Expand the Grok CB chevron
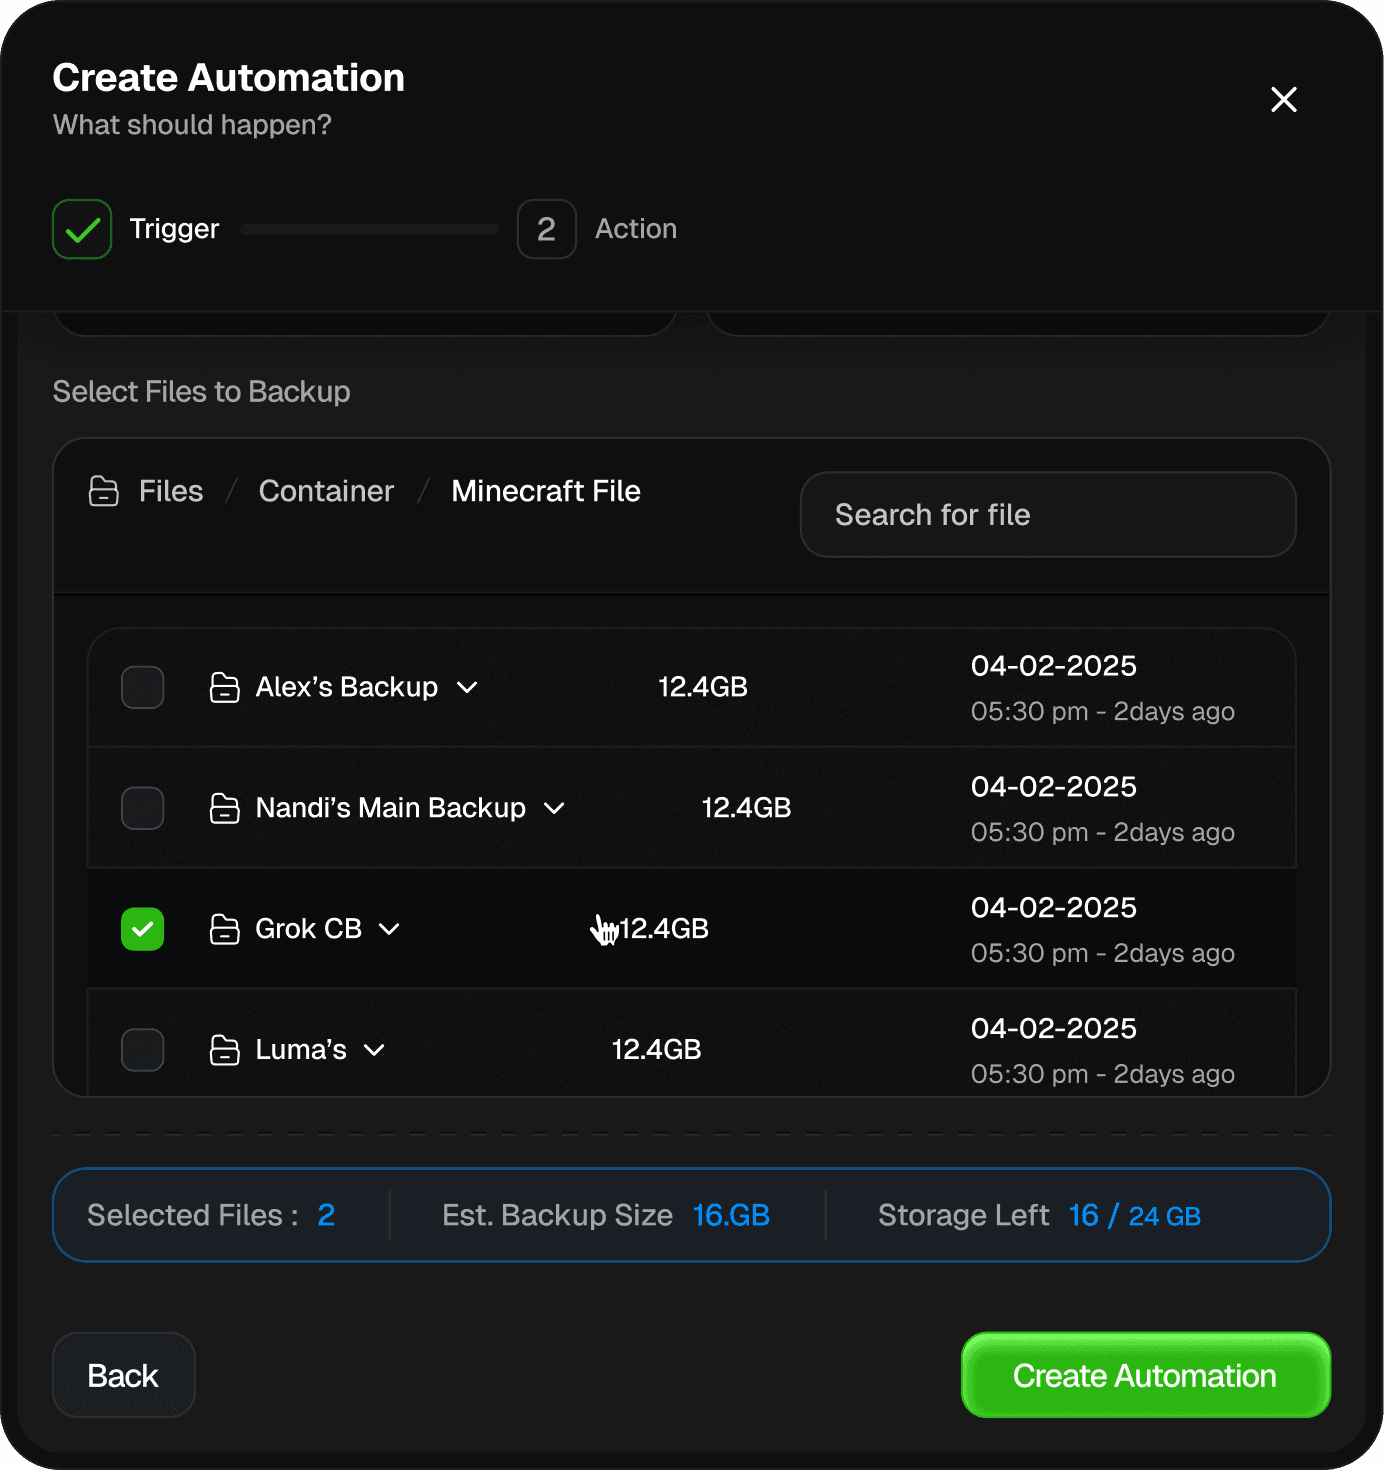Image resolution: width=1384 pixels, height=1470 pixels. click(389, 929)
